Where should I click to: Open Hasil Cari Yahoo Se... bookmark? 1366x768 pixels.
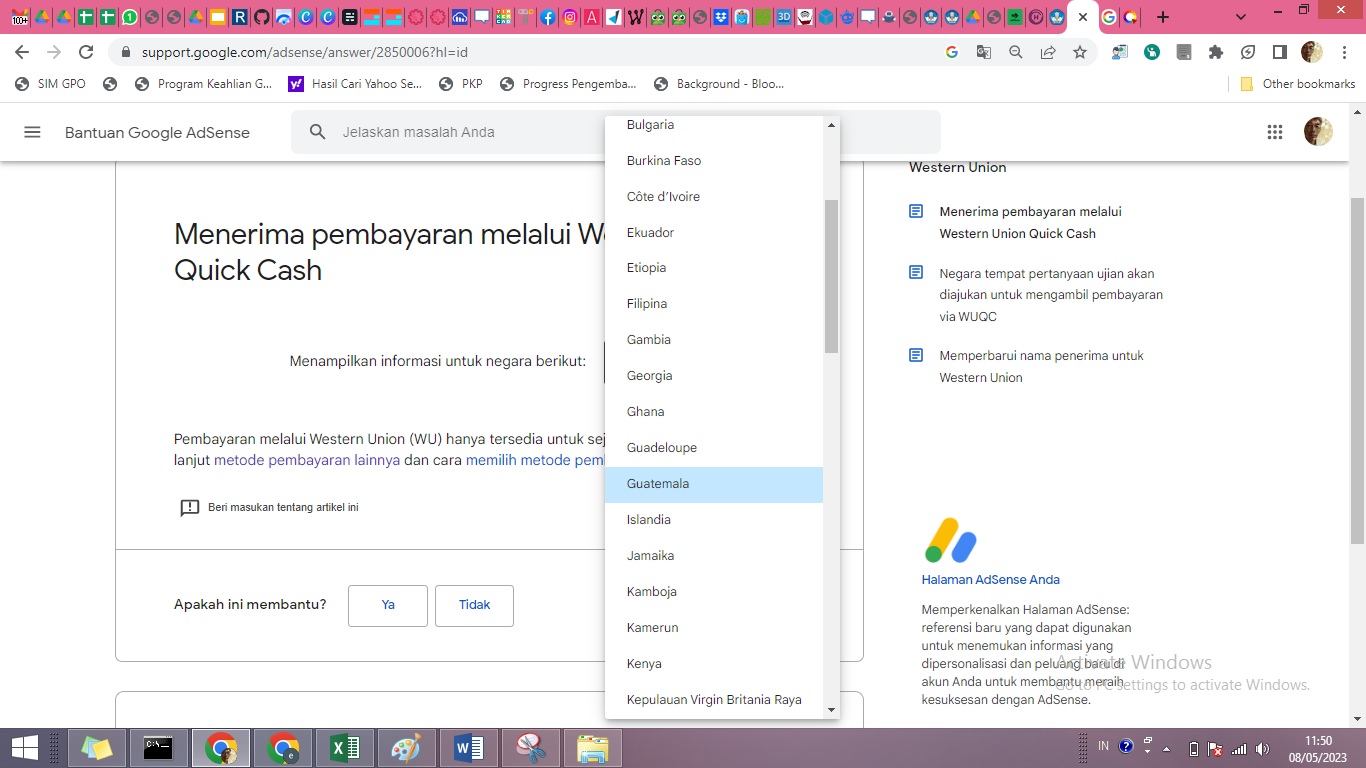coord(355,84)
